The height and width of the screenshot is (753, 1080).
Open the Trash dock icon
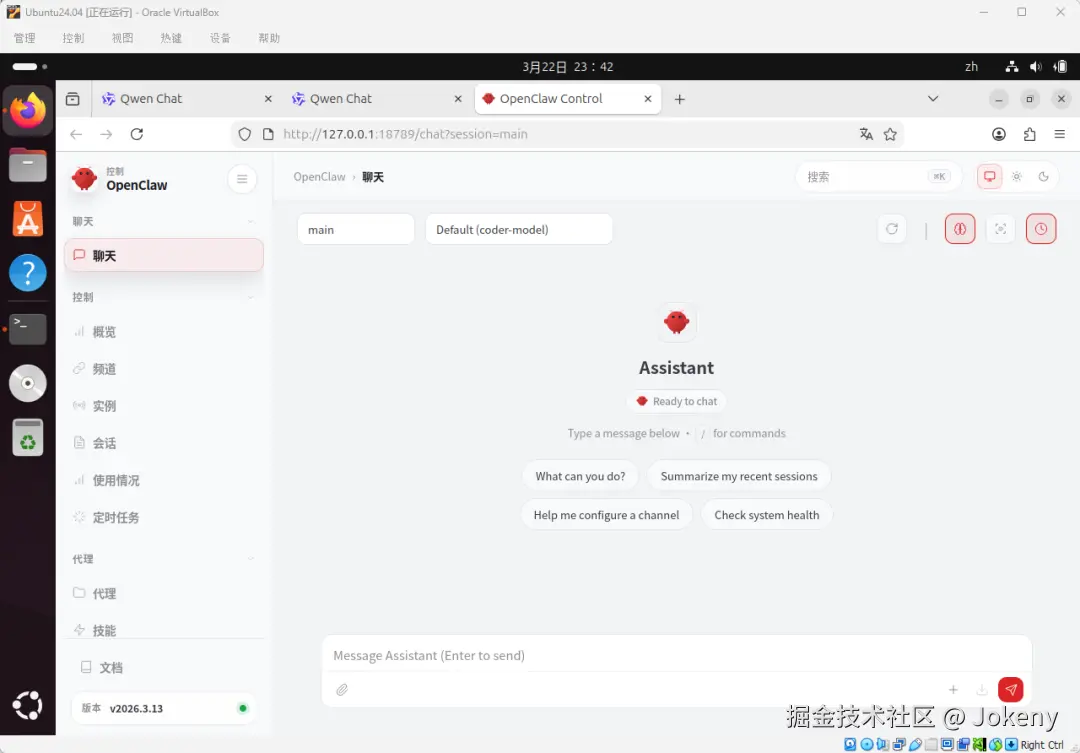tap(28, 437)
